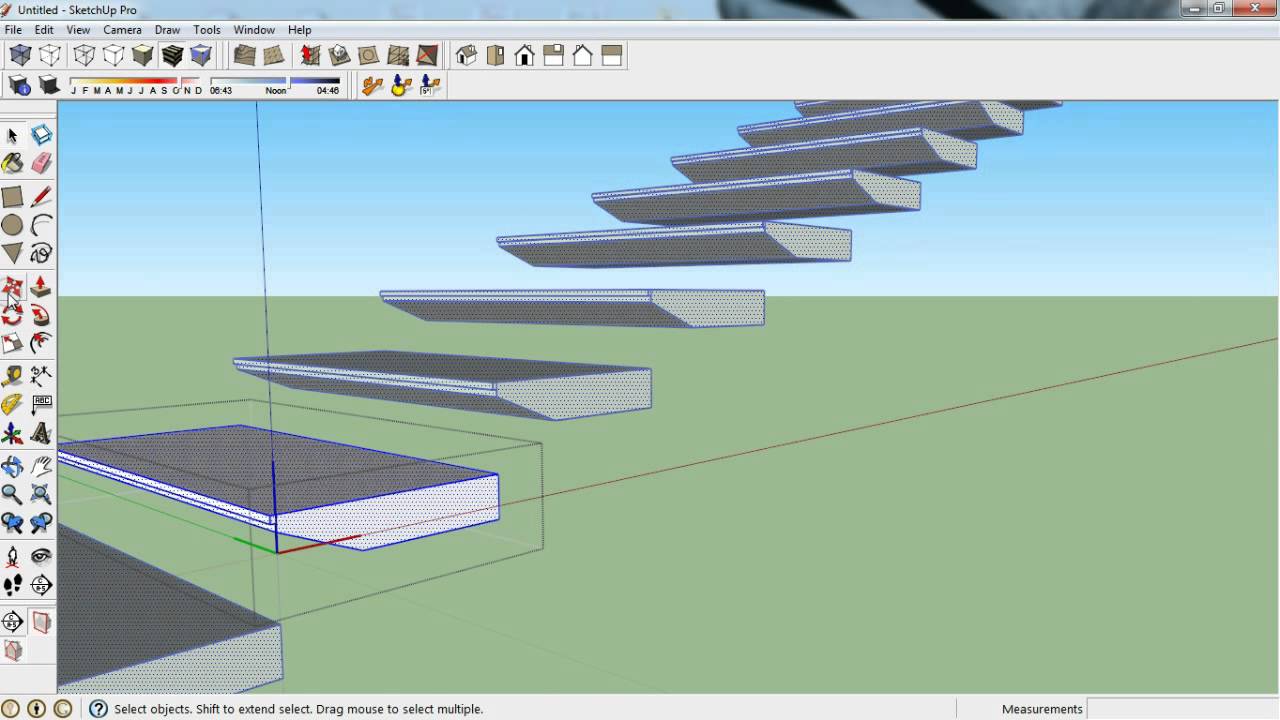Select the Eraser tool
This screenshot has height=720, width=1280.
[41, 163]
